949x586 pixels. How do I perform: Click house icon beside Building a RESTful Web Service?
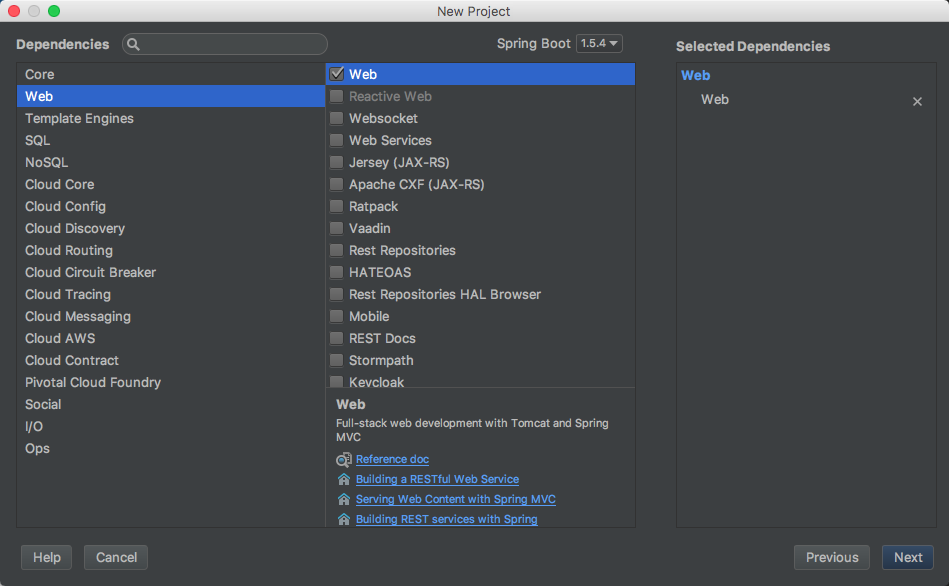click(344, 480)
